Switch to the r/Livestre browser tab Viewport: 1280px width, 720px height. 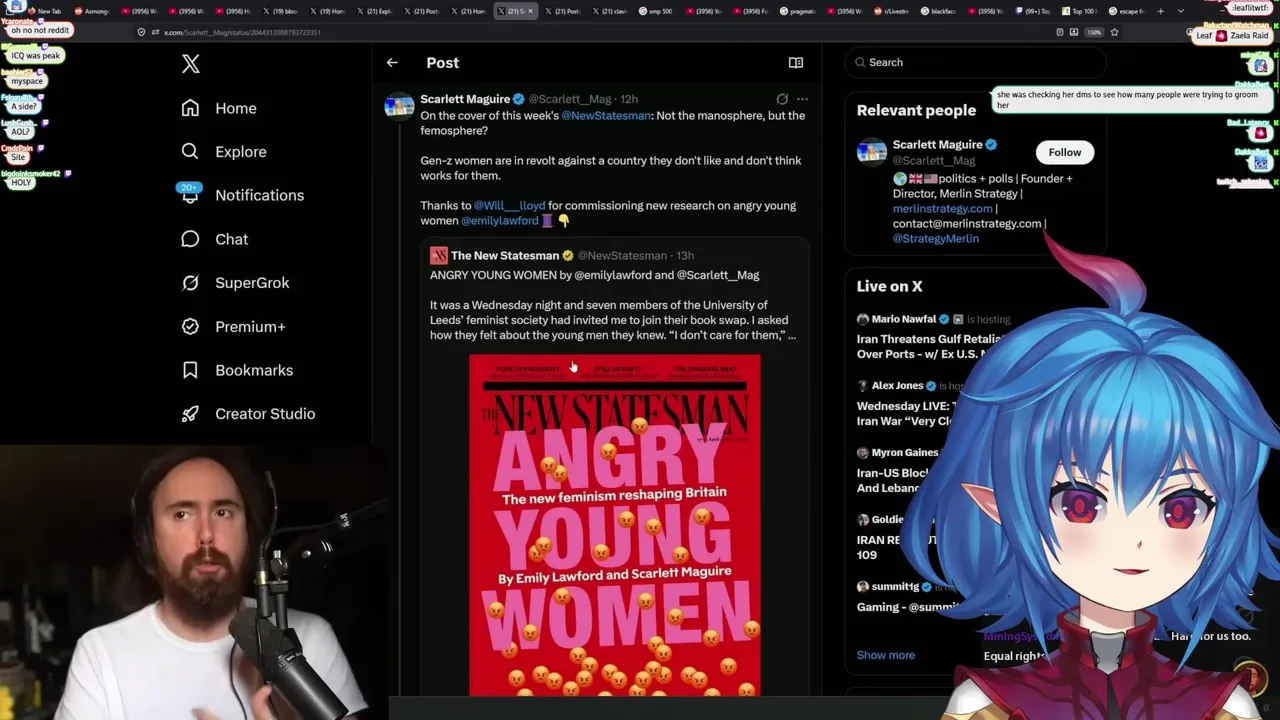pos(892,11)
